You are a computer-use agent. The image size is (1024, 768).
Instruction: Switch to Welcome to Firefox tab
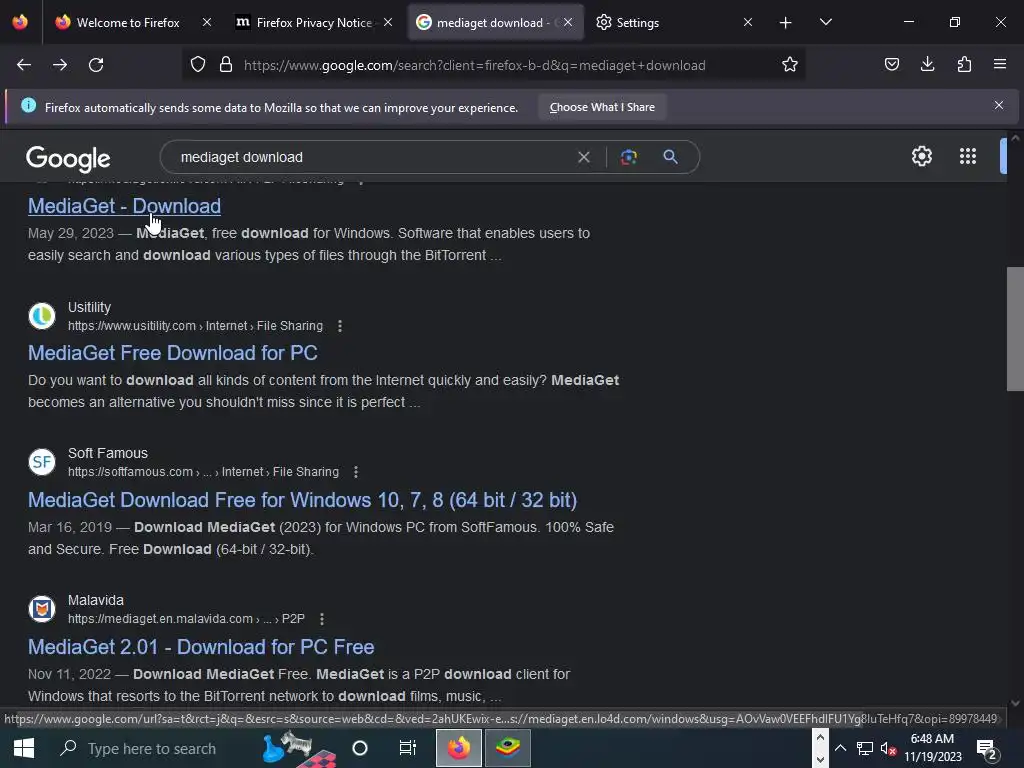128,23
